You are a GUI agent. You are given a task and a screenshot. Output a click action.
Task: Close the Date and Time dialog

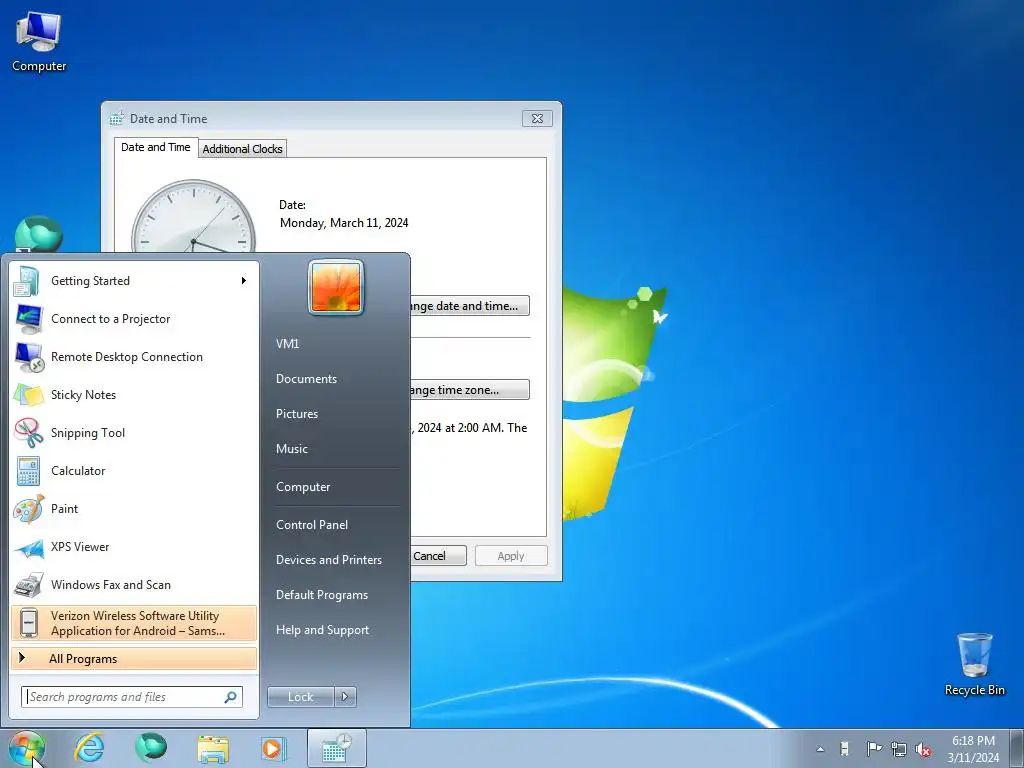(x=537, y=118)
